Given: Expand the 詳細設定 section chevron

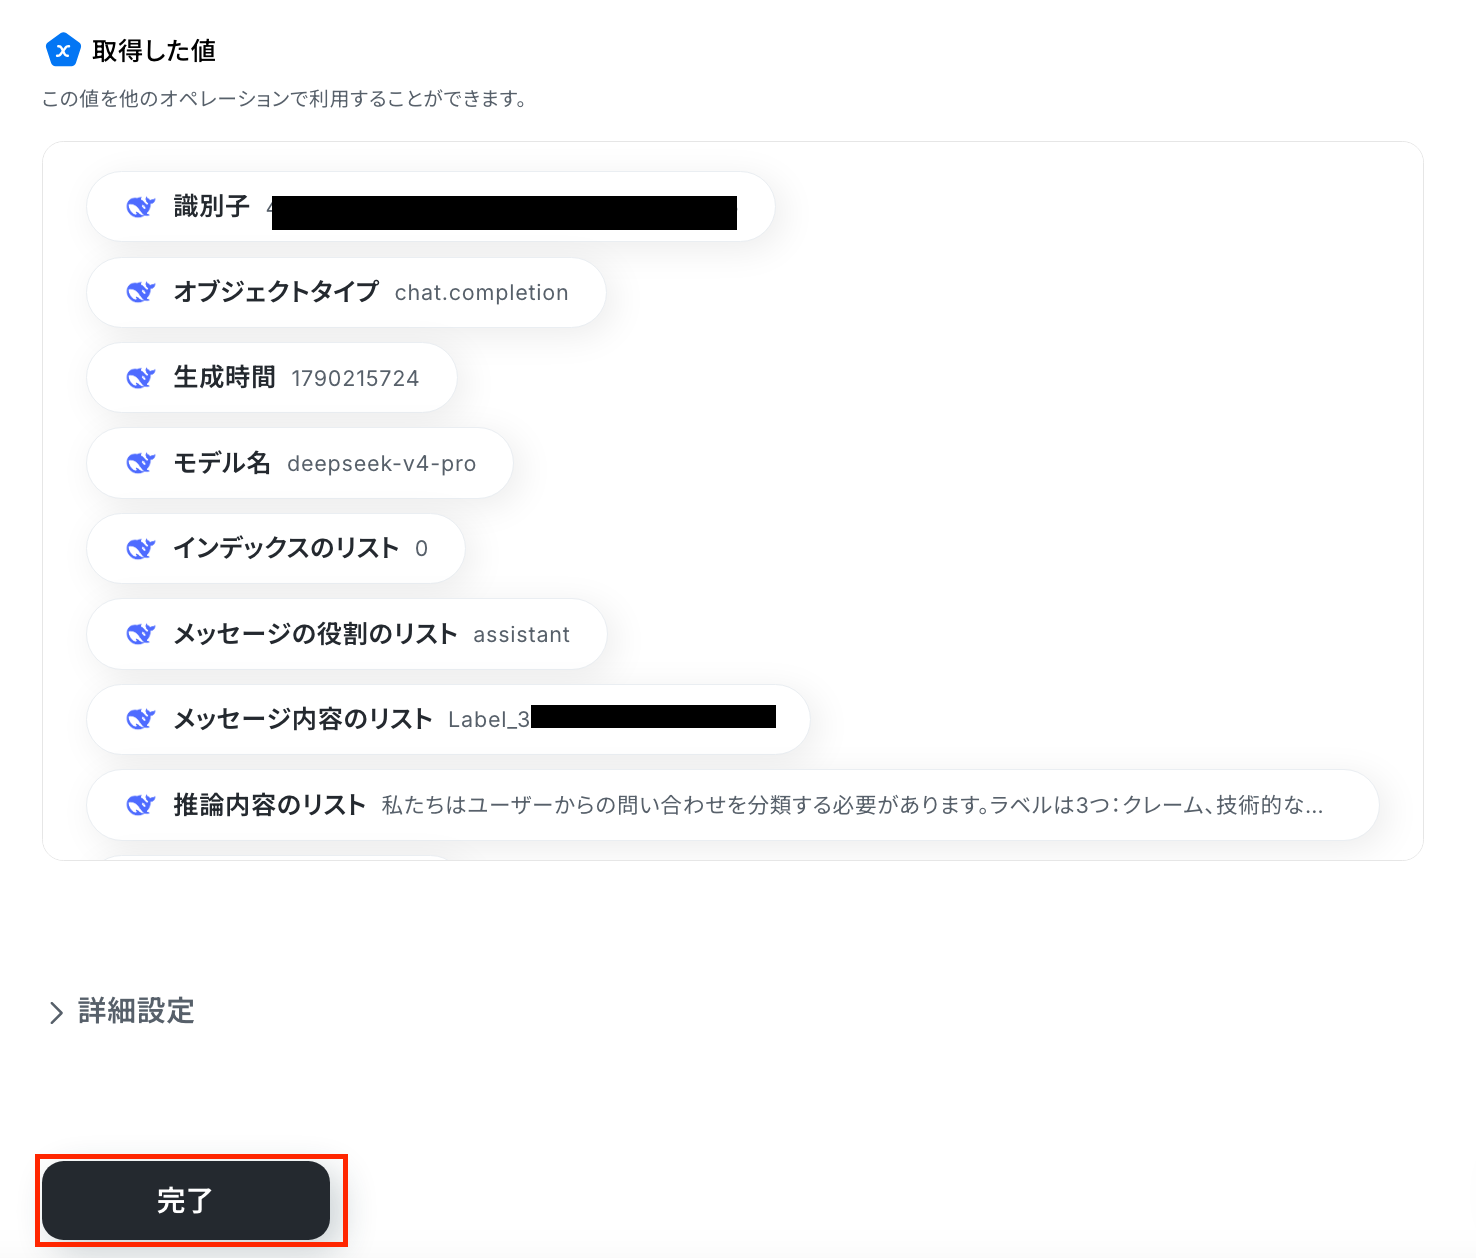Looking at the screenshot, I should pos(56,1012).
